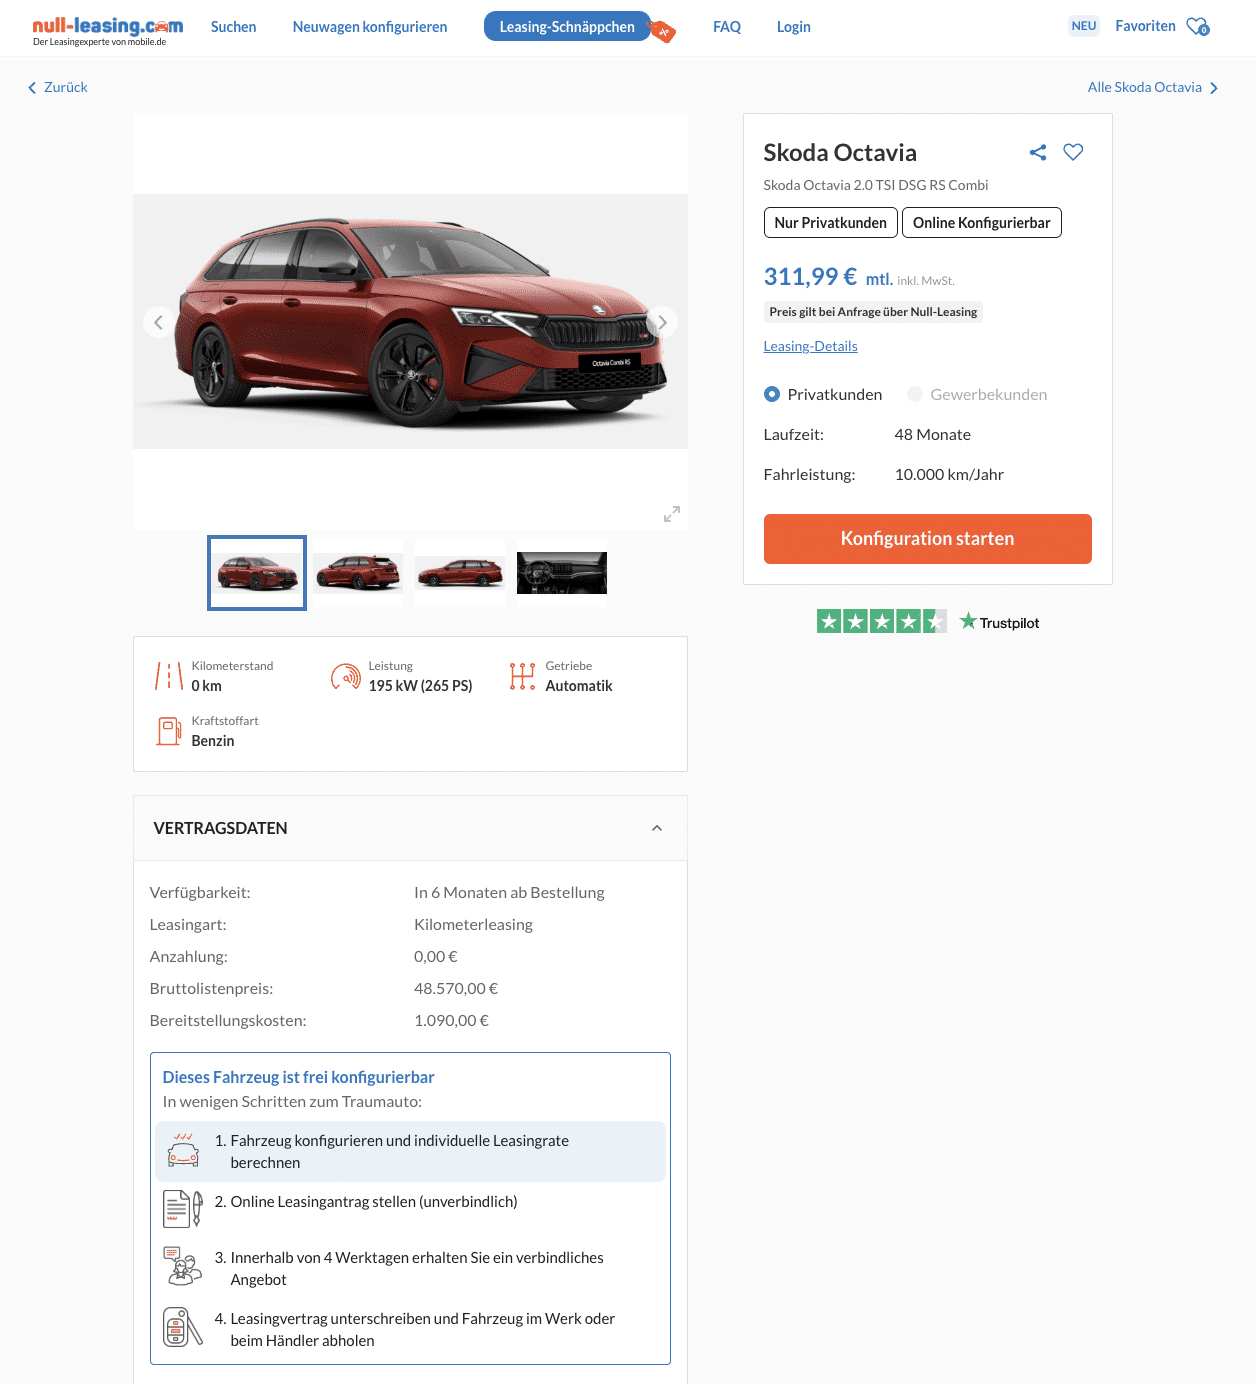Open the Leasing-Details link

click(x=811, y=346)
